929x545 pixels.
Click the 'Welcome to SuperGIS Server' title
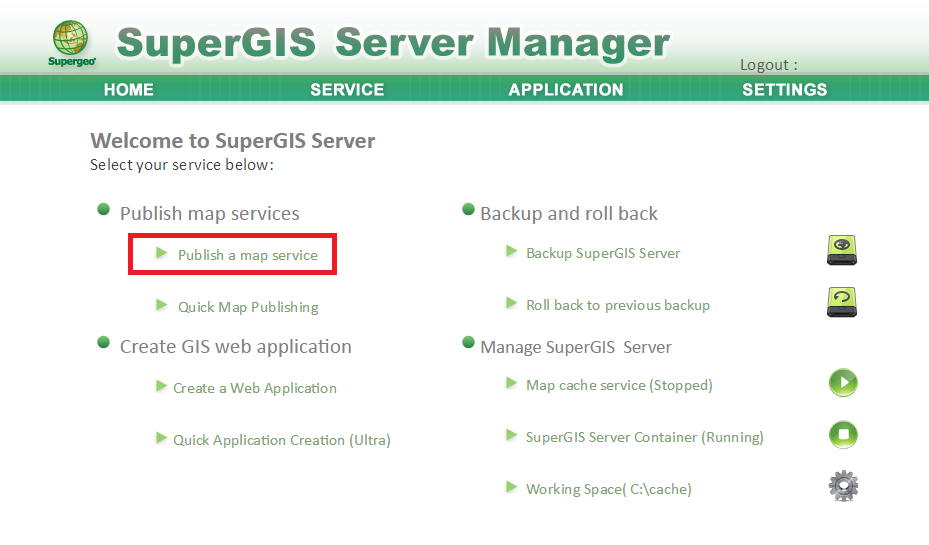pyautogui.click(x=232, y=140)
